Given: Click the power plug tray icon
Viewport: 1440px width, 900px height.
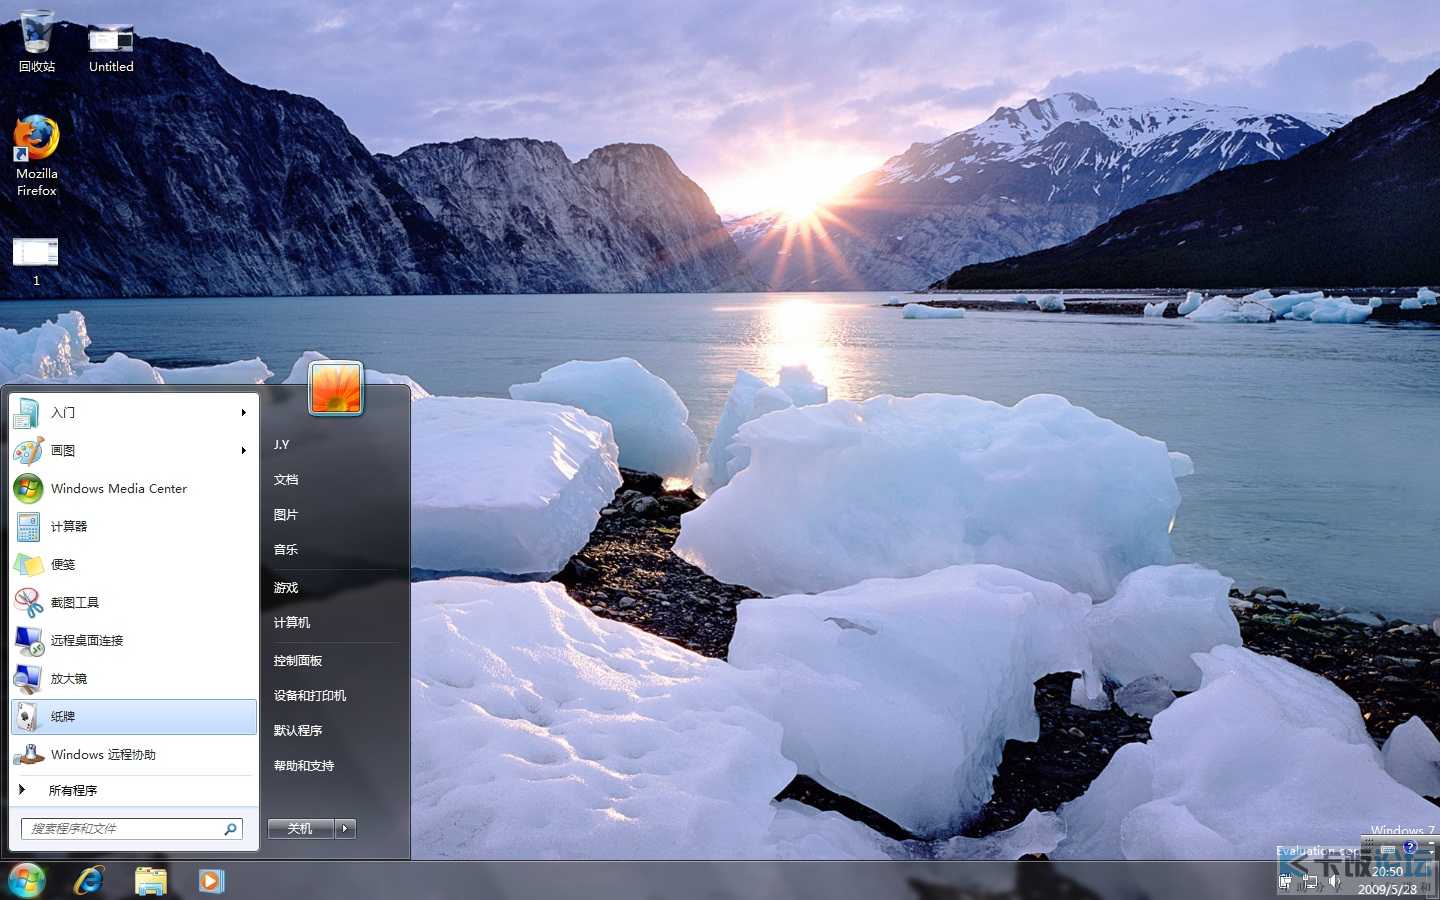Looking at the screenshot, I should click(1285, 882).
